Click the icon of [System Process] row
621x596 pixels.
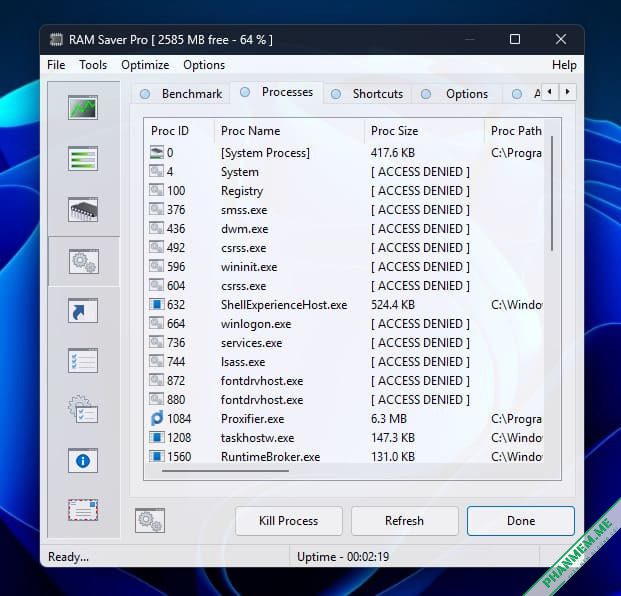click(x=156, y=152)
